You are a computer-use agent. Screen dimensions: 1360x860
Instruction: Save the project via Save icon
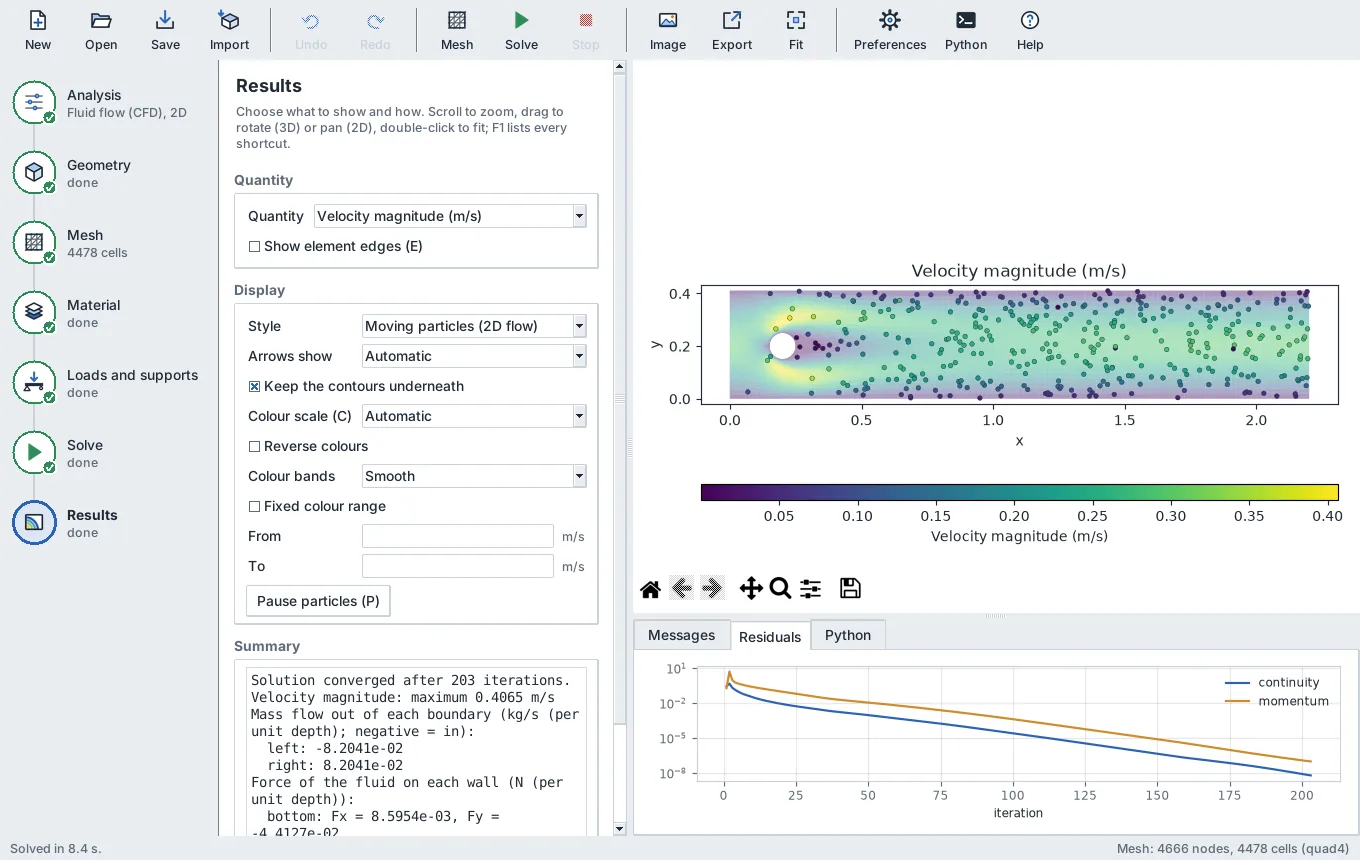[x=165, y=30]
